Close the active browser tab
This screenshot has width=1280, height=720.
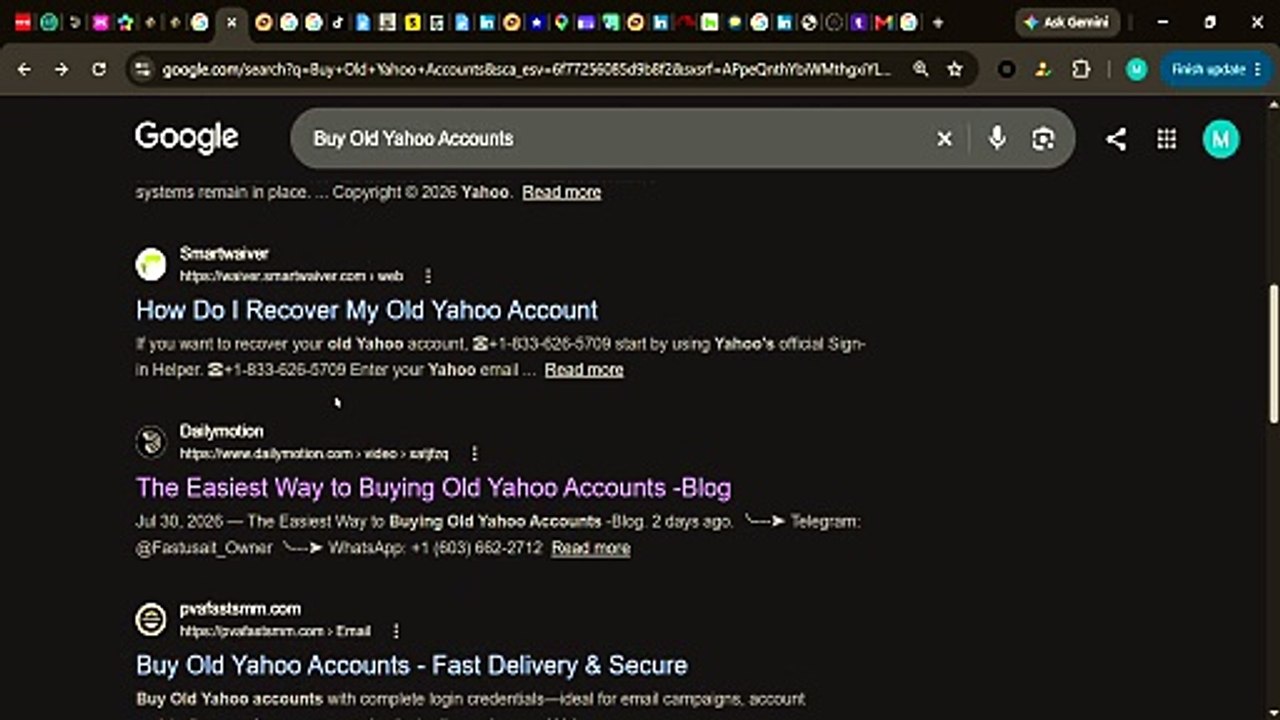click(231, 22)
